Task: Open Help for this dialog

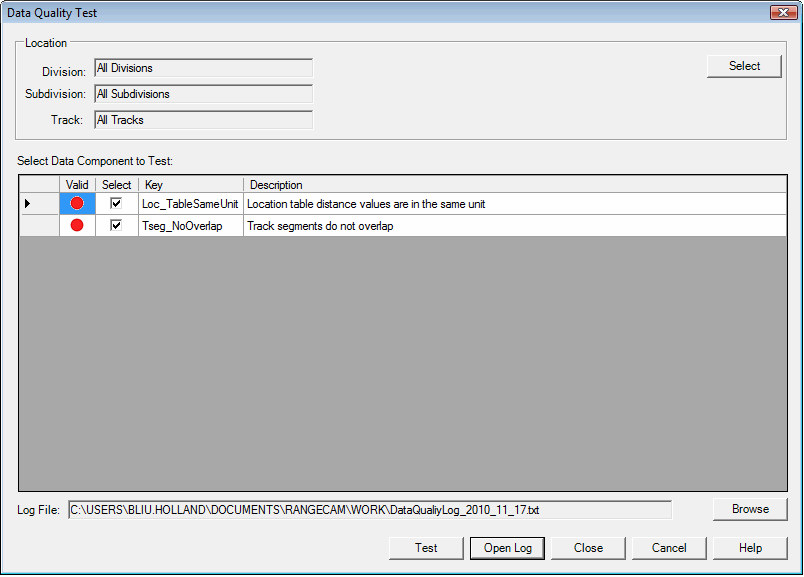Action: (750, 548)
